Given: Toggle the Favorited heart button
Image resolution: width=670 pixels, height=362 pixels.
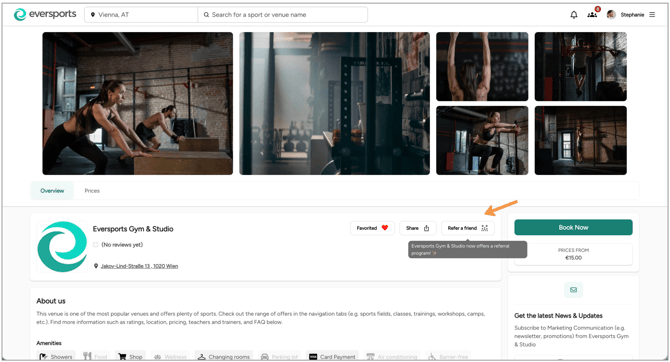Looking at the screenshot, I should (x=372, y=228).
